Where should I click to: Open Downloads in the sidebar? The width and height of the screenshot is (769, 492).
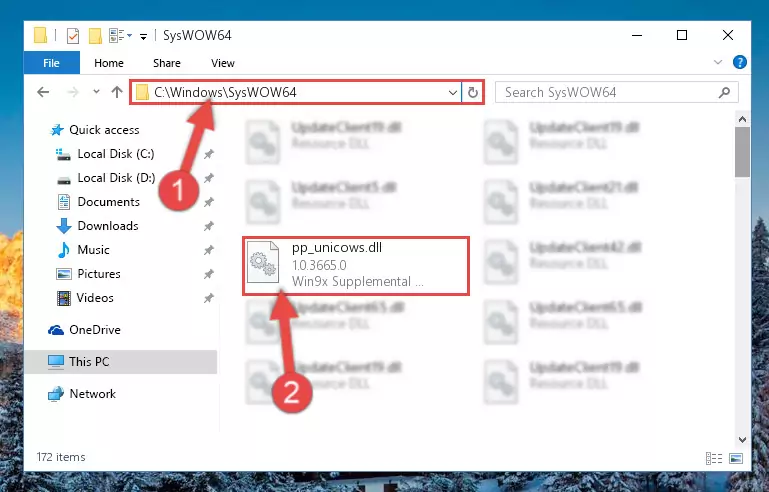pyautogui.click(x=108, y=226)
